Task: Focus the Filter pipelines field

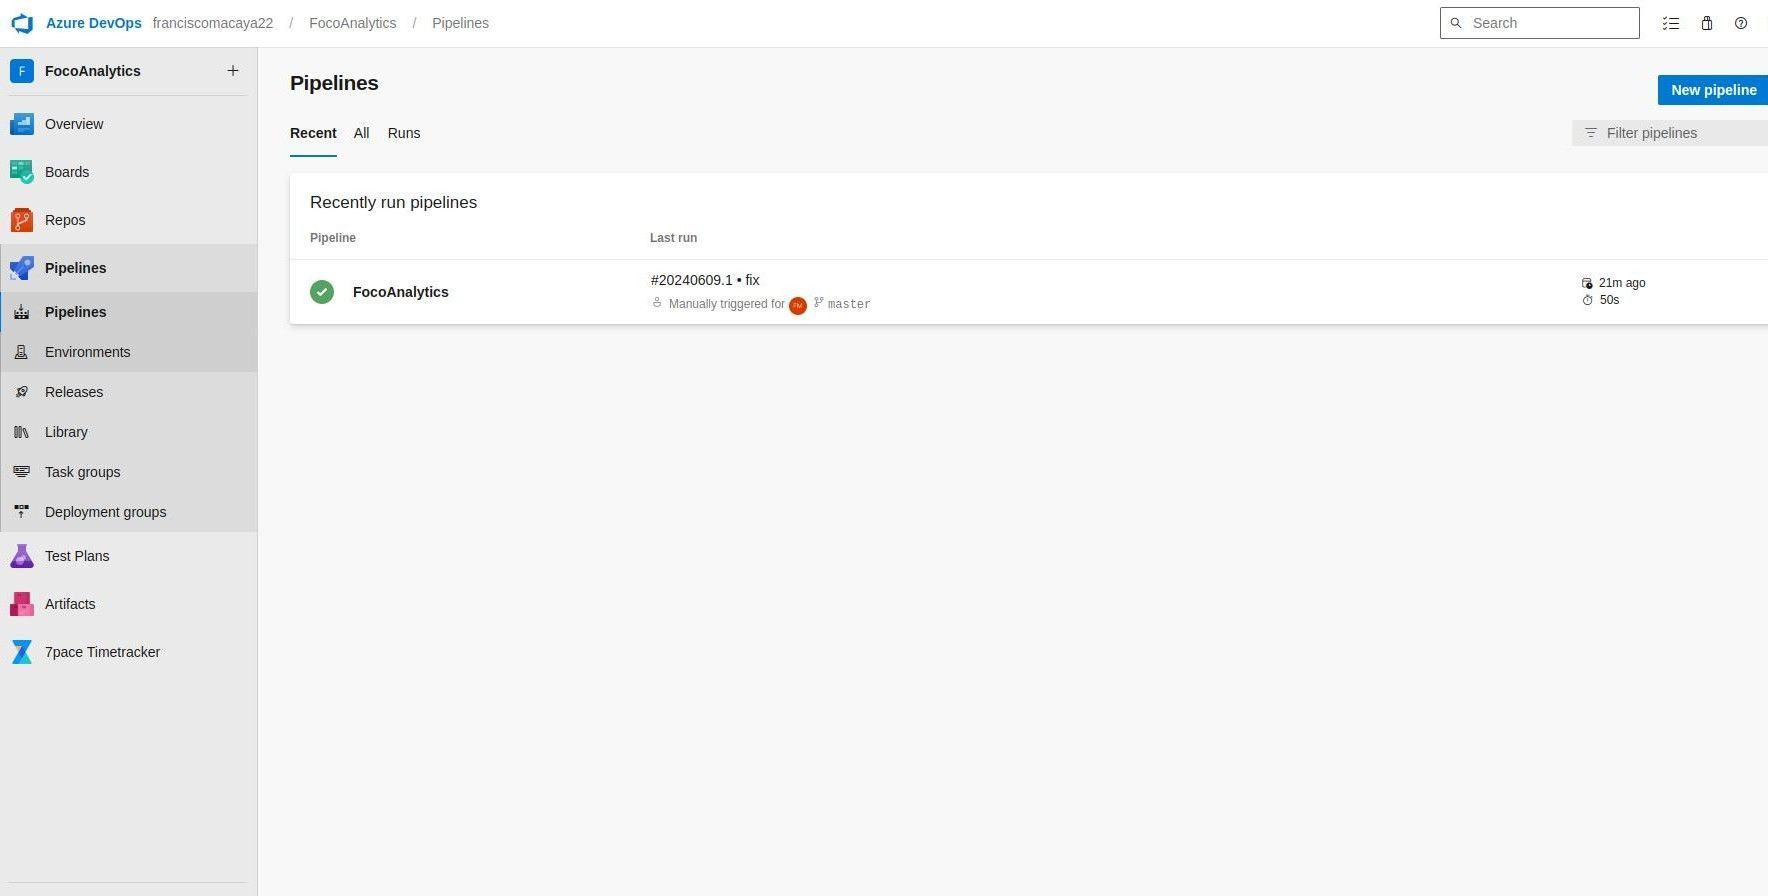Action: click(1670, 133)
